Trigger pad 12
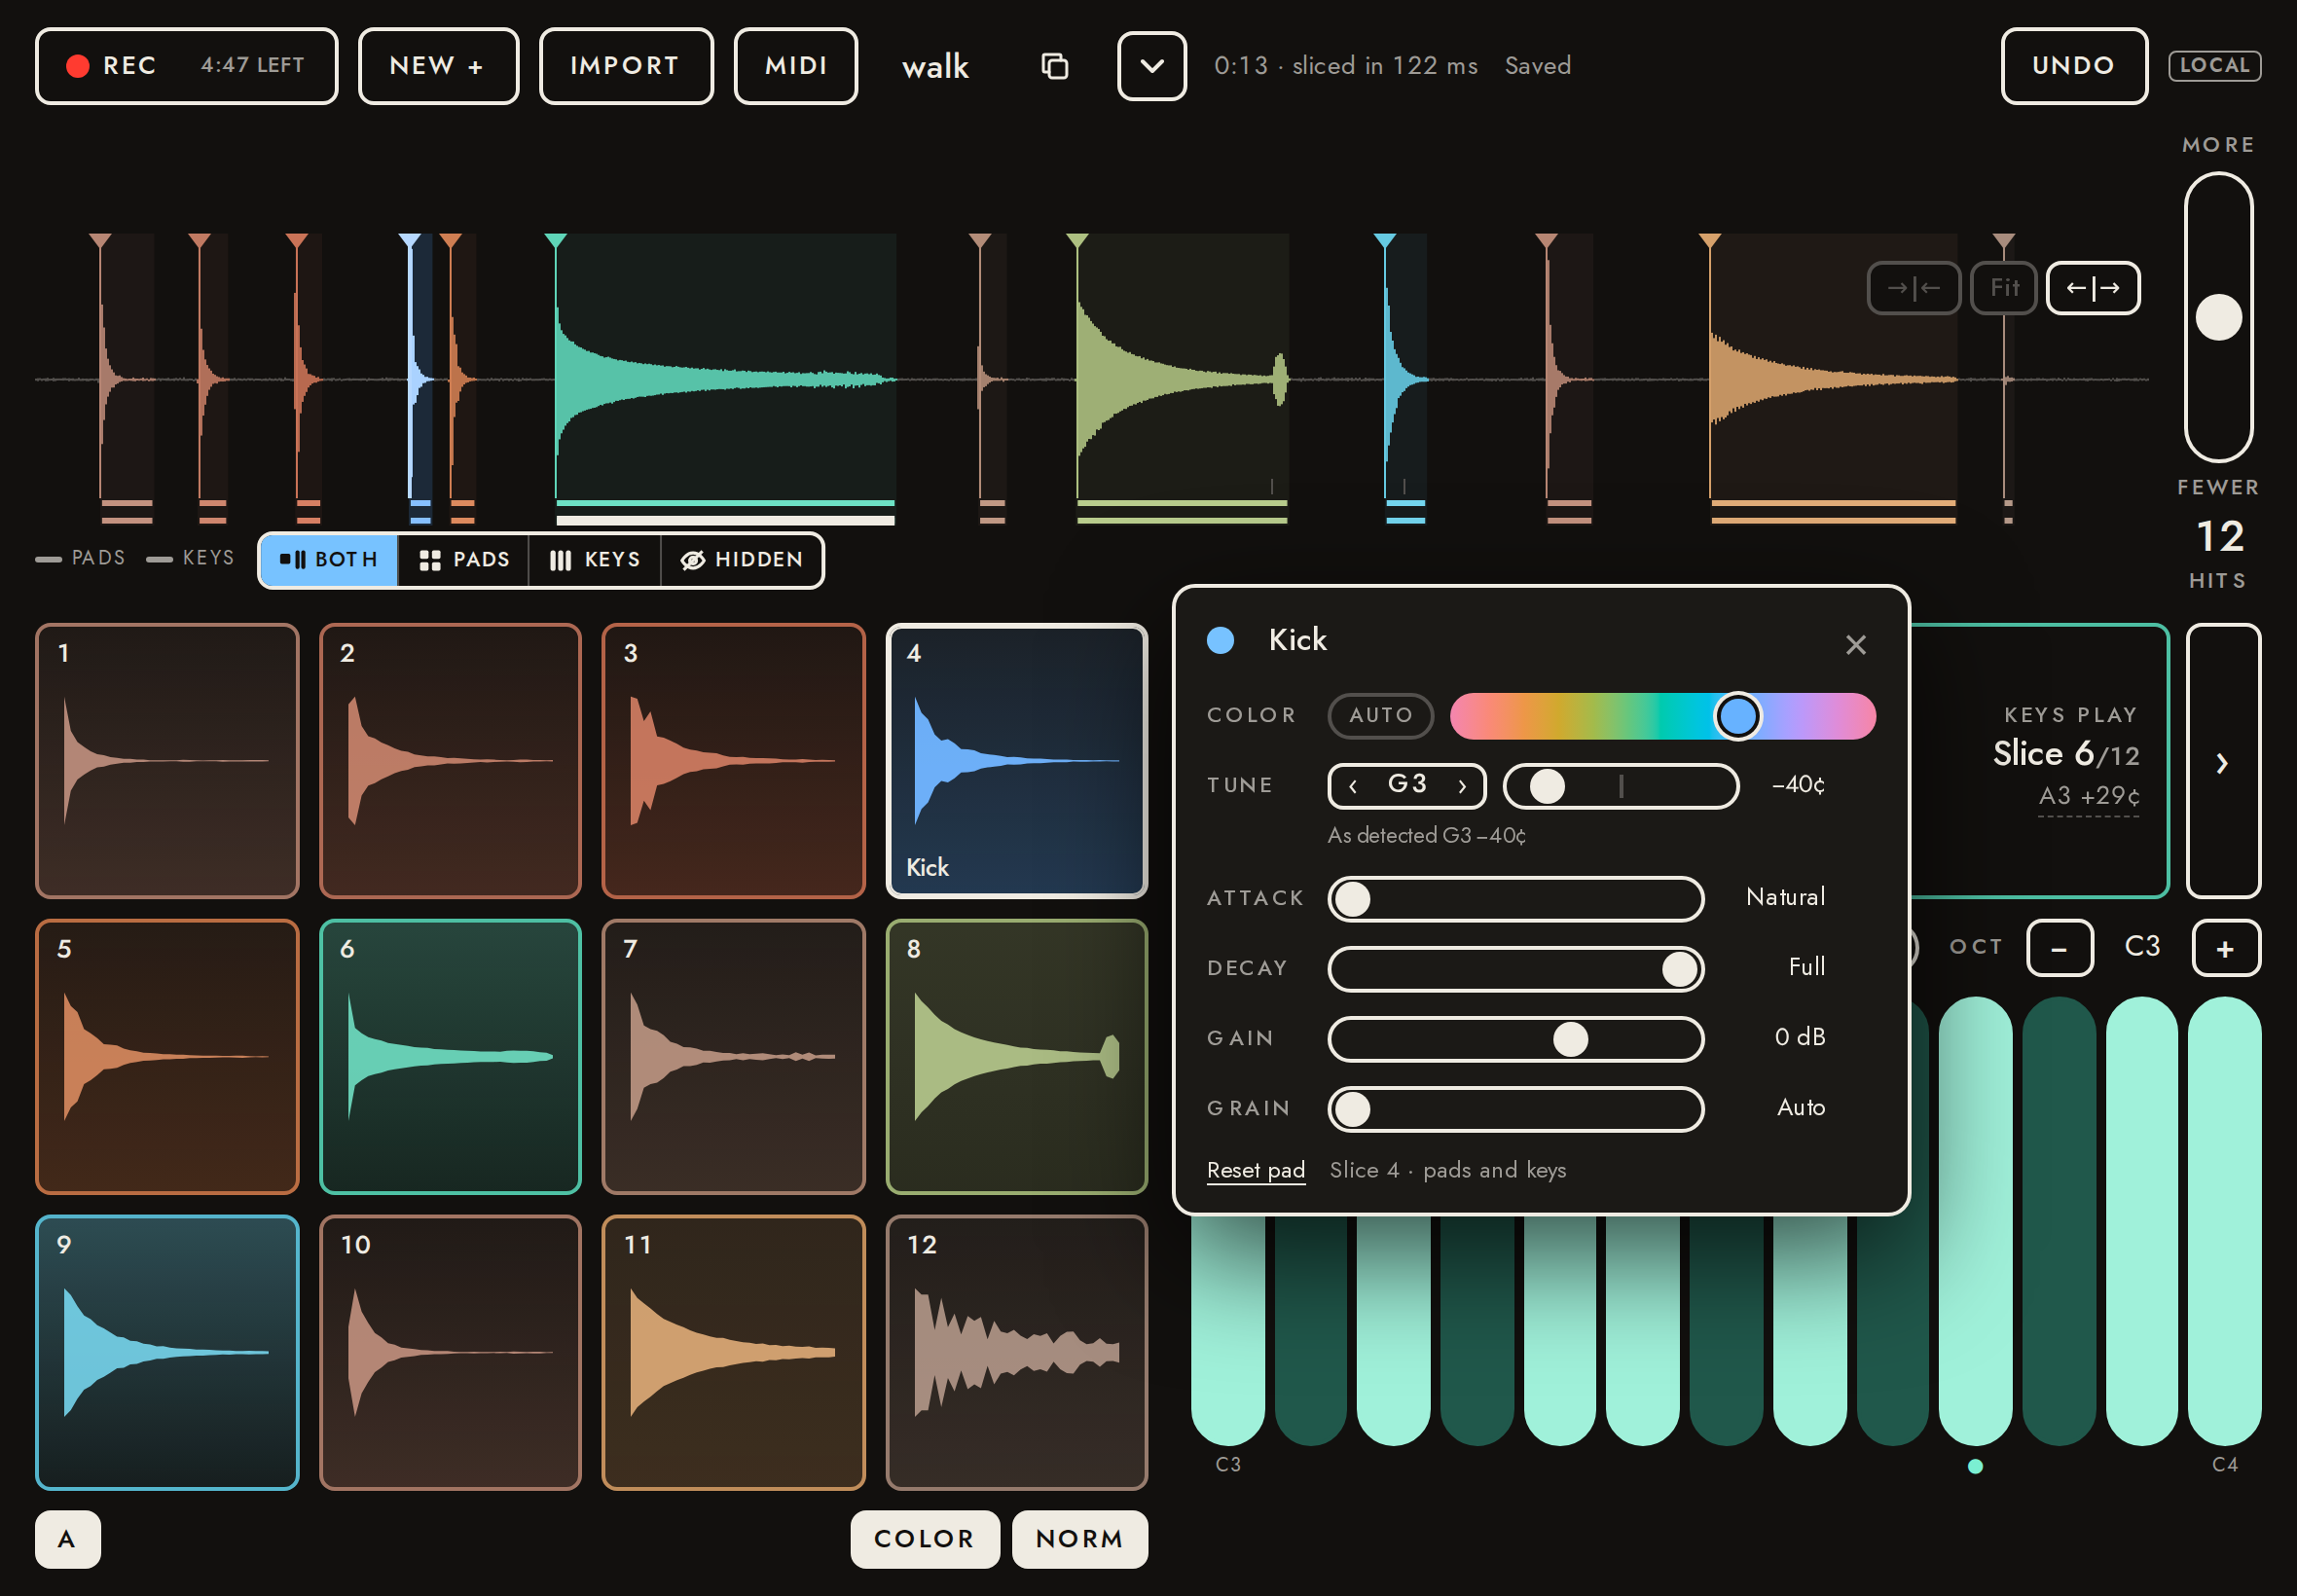Viewport: 2297px width, 1596px height. click(1016, 1352)
